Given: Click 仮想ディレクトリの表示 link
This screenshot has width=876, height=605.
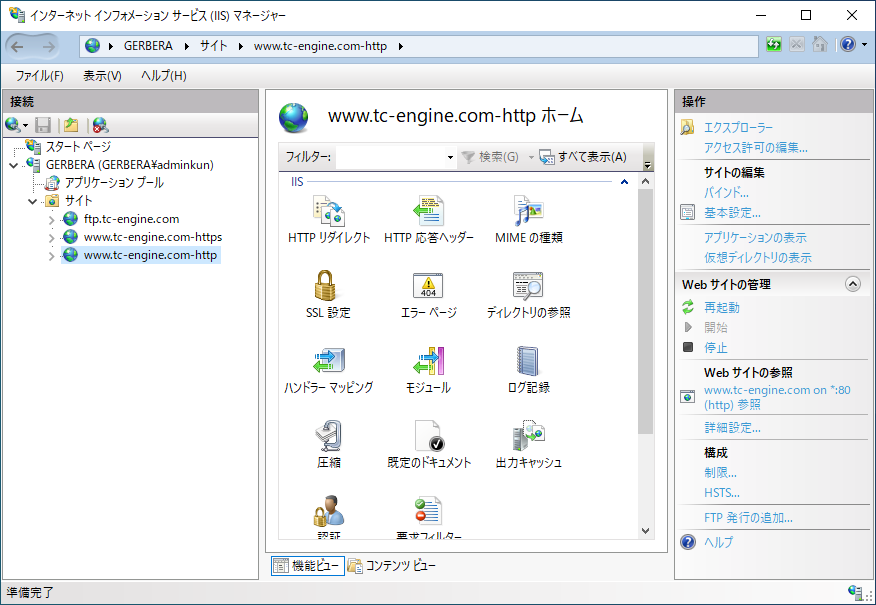Looking at the screenshot, I should point(758,258).
